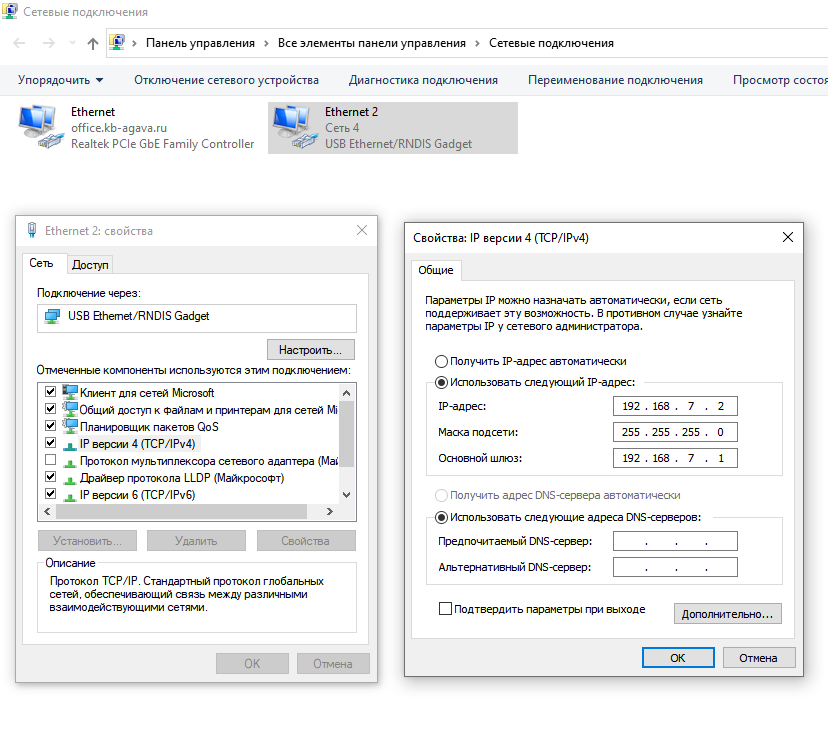Check Подтвердить параметры при выходе
The height and width of the screenshot is (749, 828).
pyautogui.click(x=446, y=608)
